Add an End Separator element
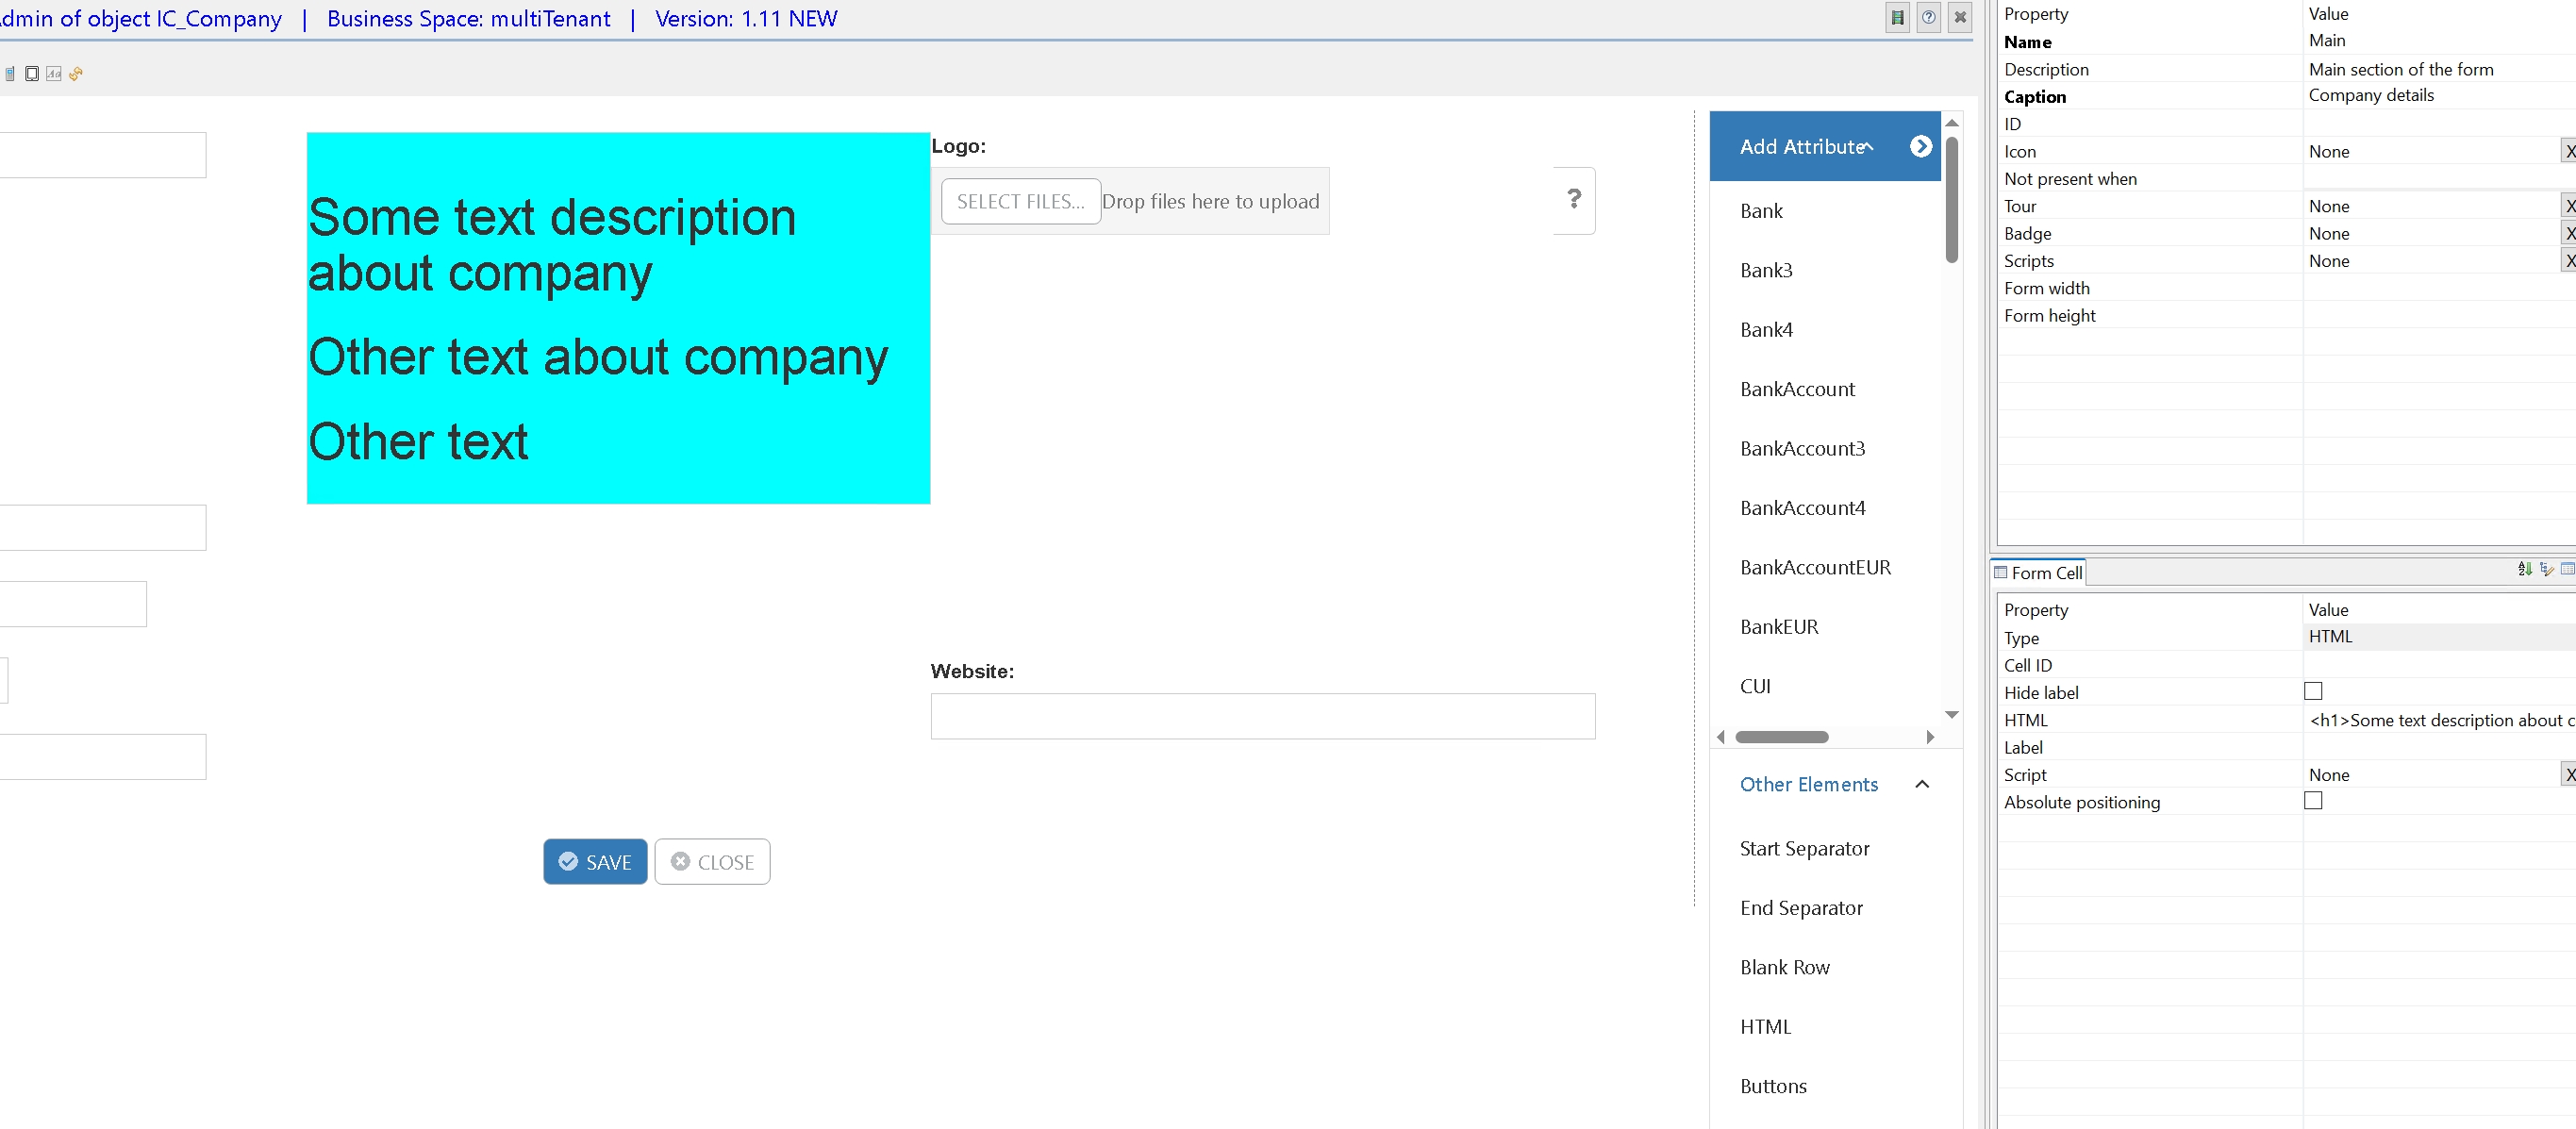 [1801, 908]
